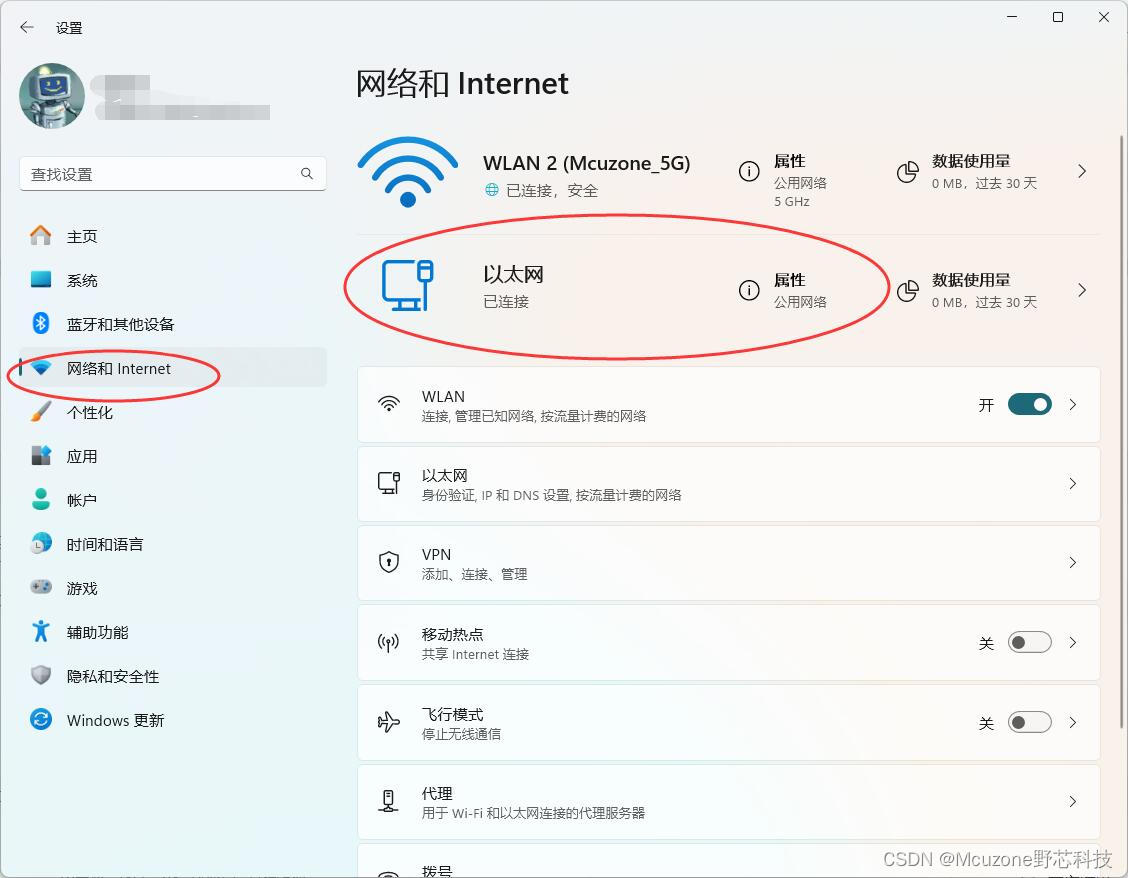Click the 飞行模式 airplane icon
This screenshot has height=878, width=1128.
[388, 722]
